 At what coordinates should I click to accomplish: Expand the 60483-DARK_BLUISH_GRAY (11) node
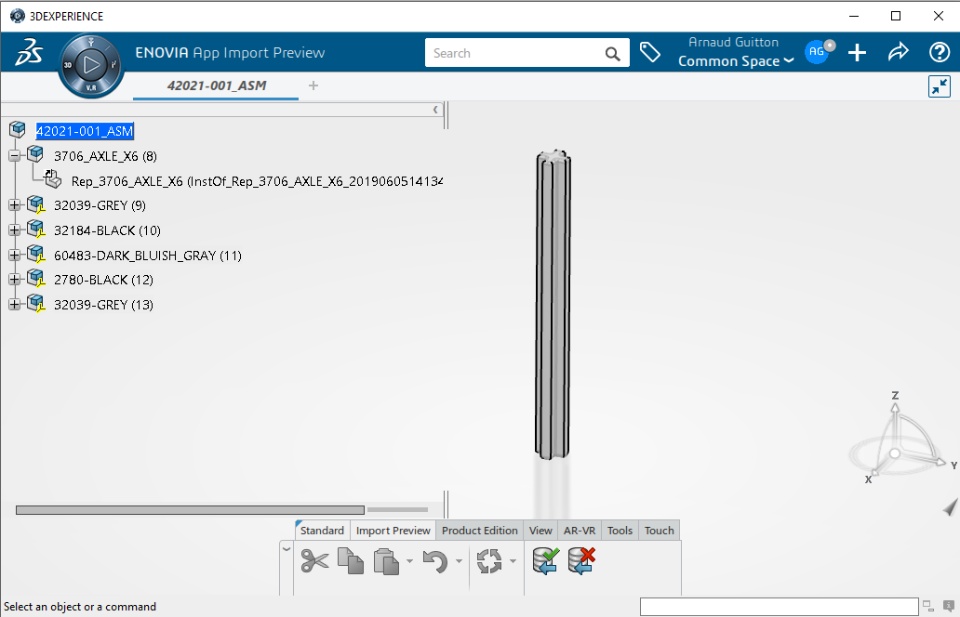(x=15, y=255)
